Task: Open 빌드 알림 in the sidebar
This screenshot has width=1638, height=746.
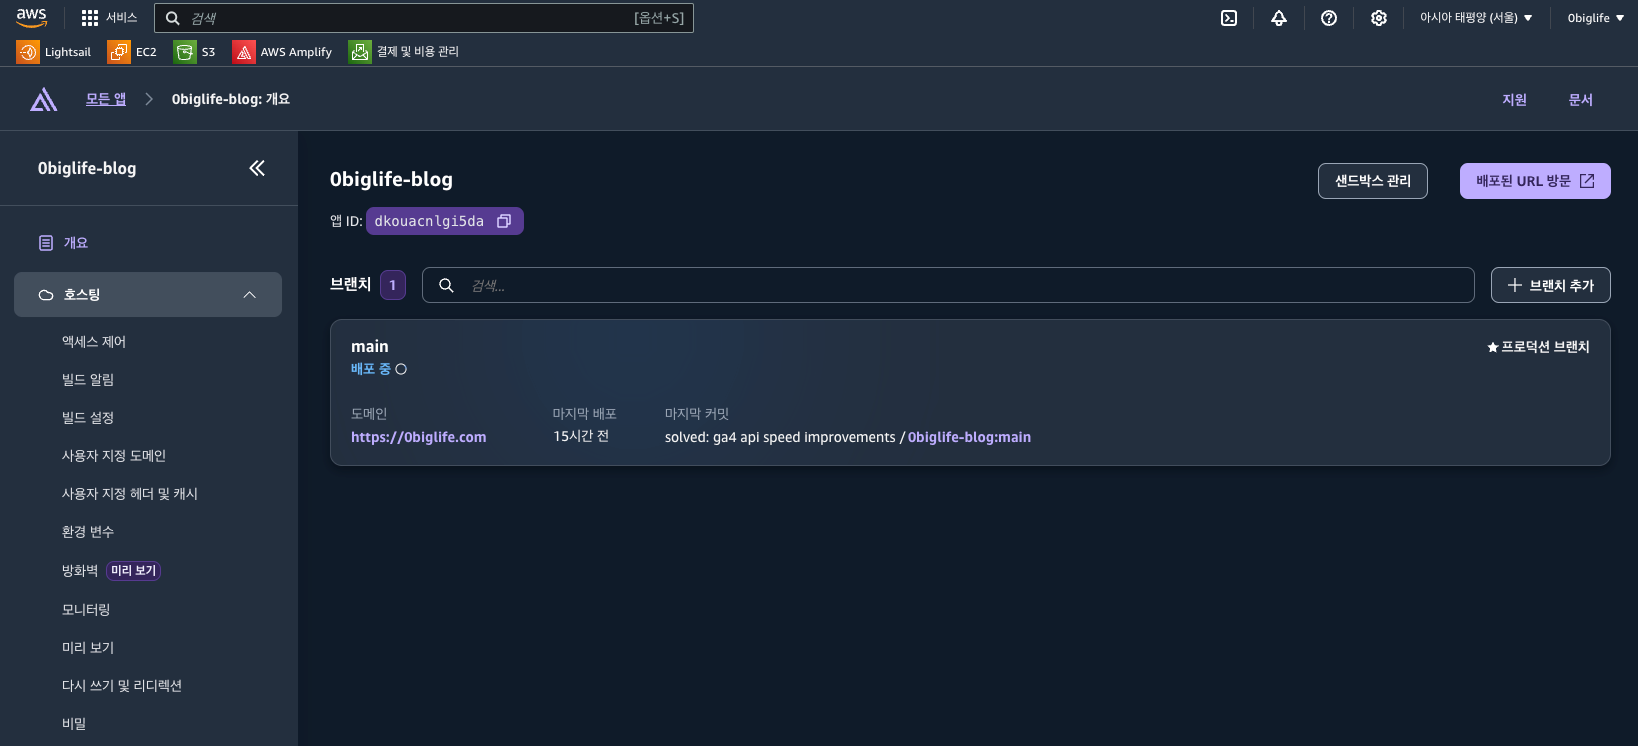Action: (88, 380)
